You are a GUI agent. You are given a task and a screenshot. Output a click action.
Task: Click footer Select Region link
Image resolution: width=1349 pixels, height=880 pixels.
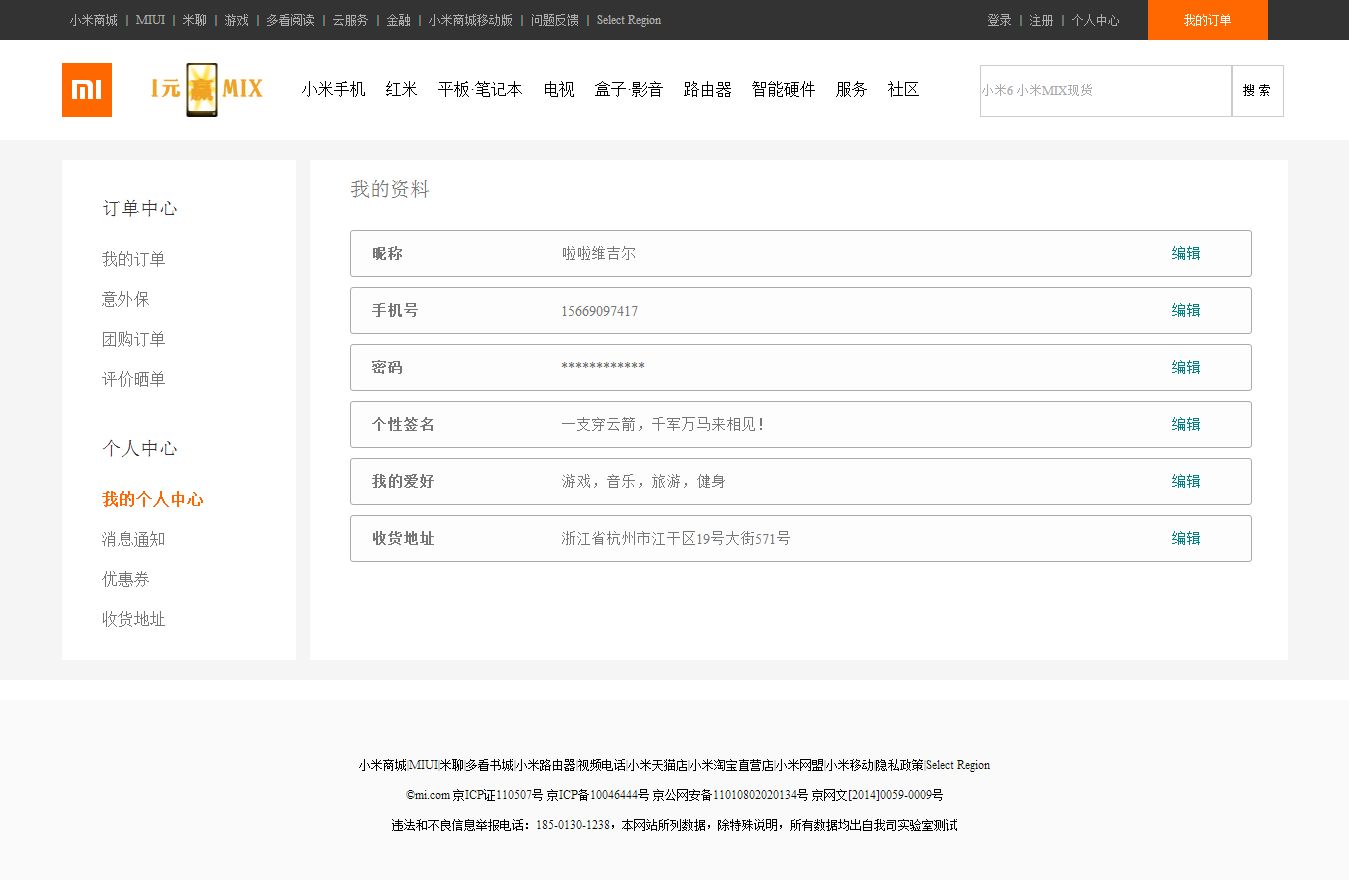tap(958, 765)
